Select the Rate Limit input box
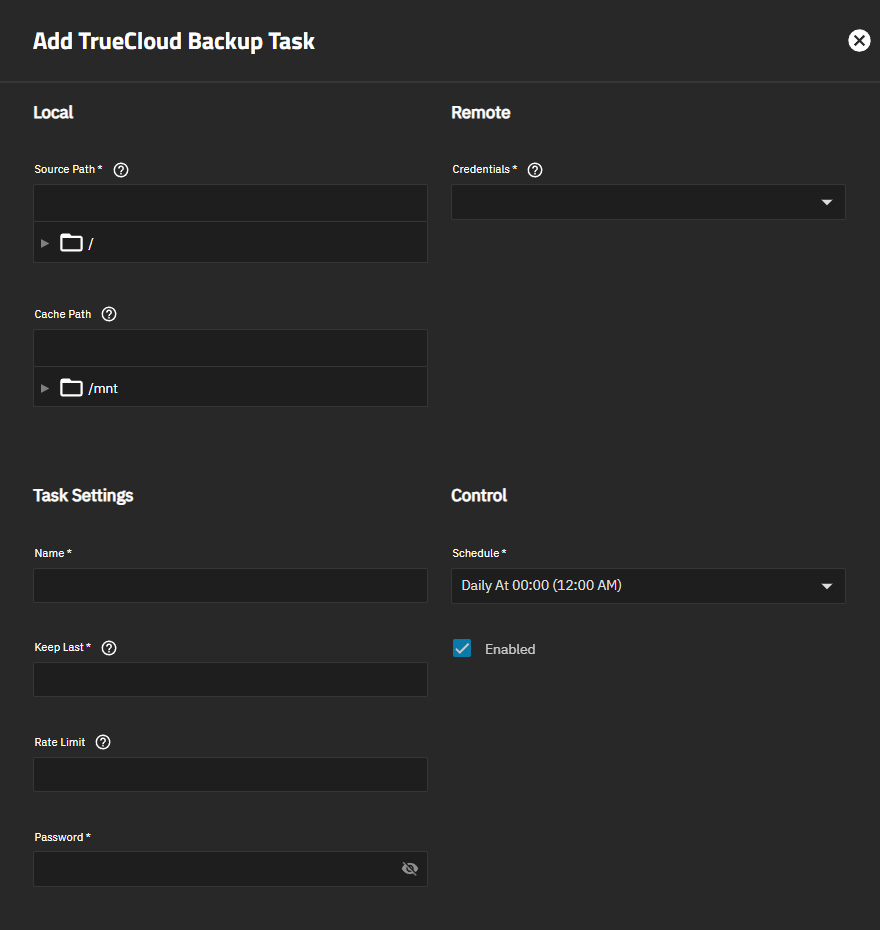 230,775
